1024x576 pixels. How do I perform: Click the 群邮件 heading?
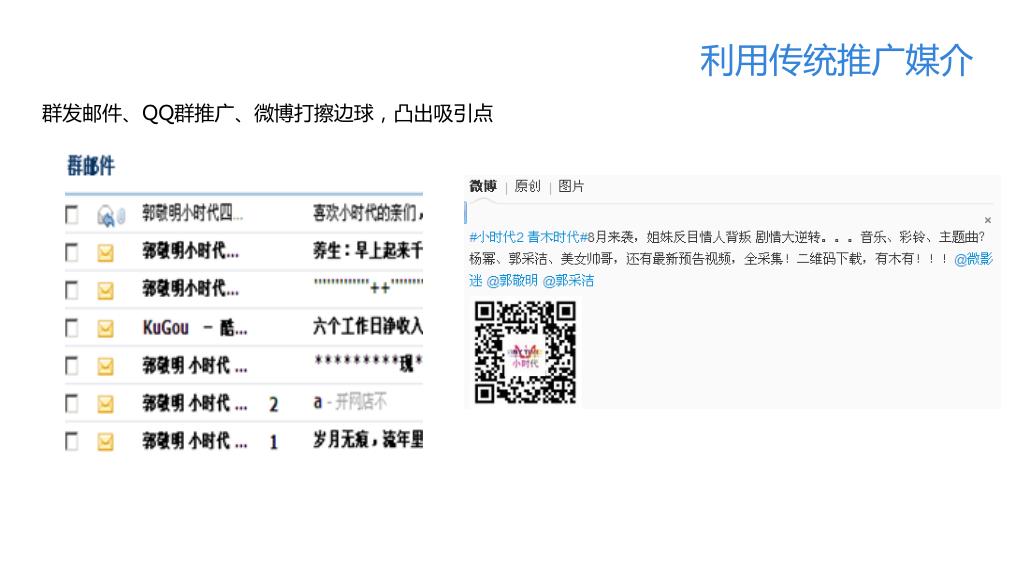coord(91,166)
